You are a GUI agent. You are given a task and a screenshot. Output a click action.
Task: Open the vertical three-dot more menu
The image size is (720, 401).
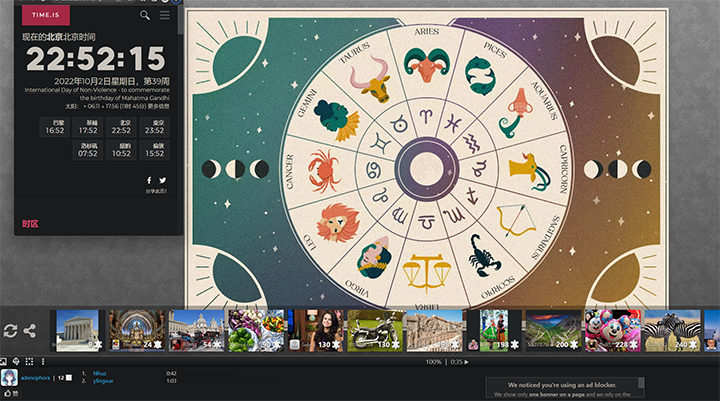[43, 361]
